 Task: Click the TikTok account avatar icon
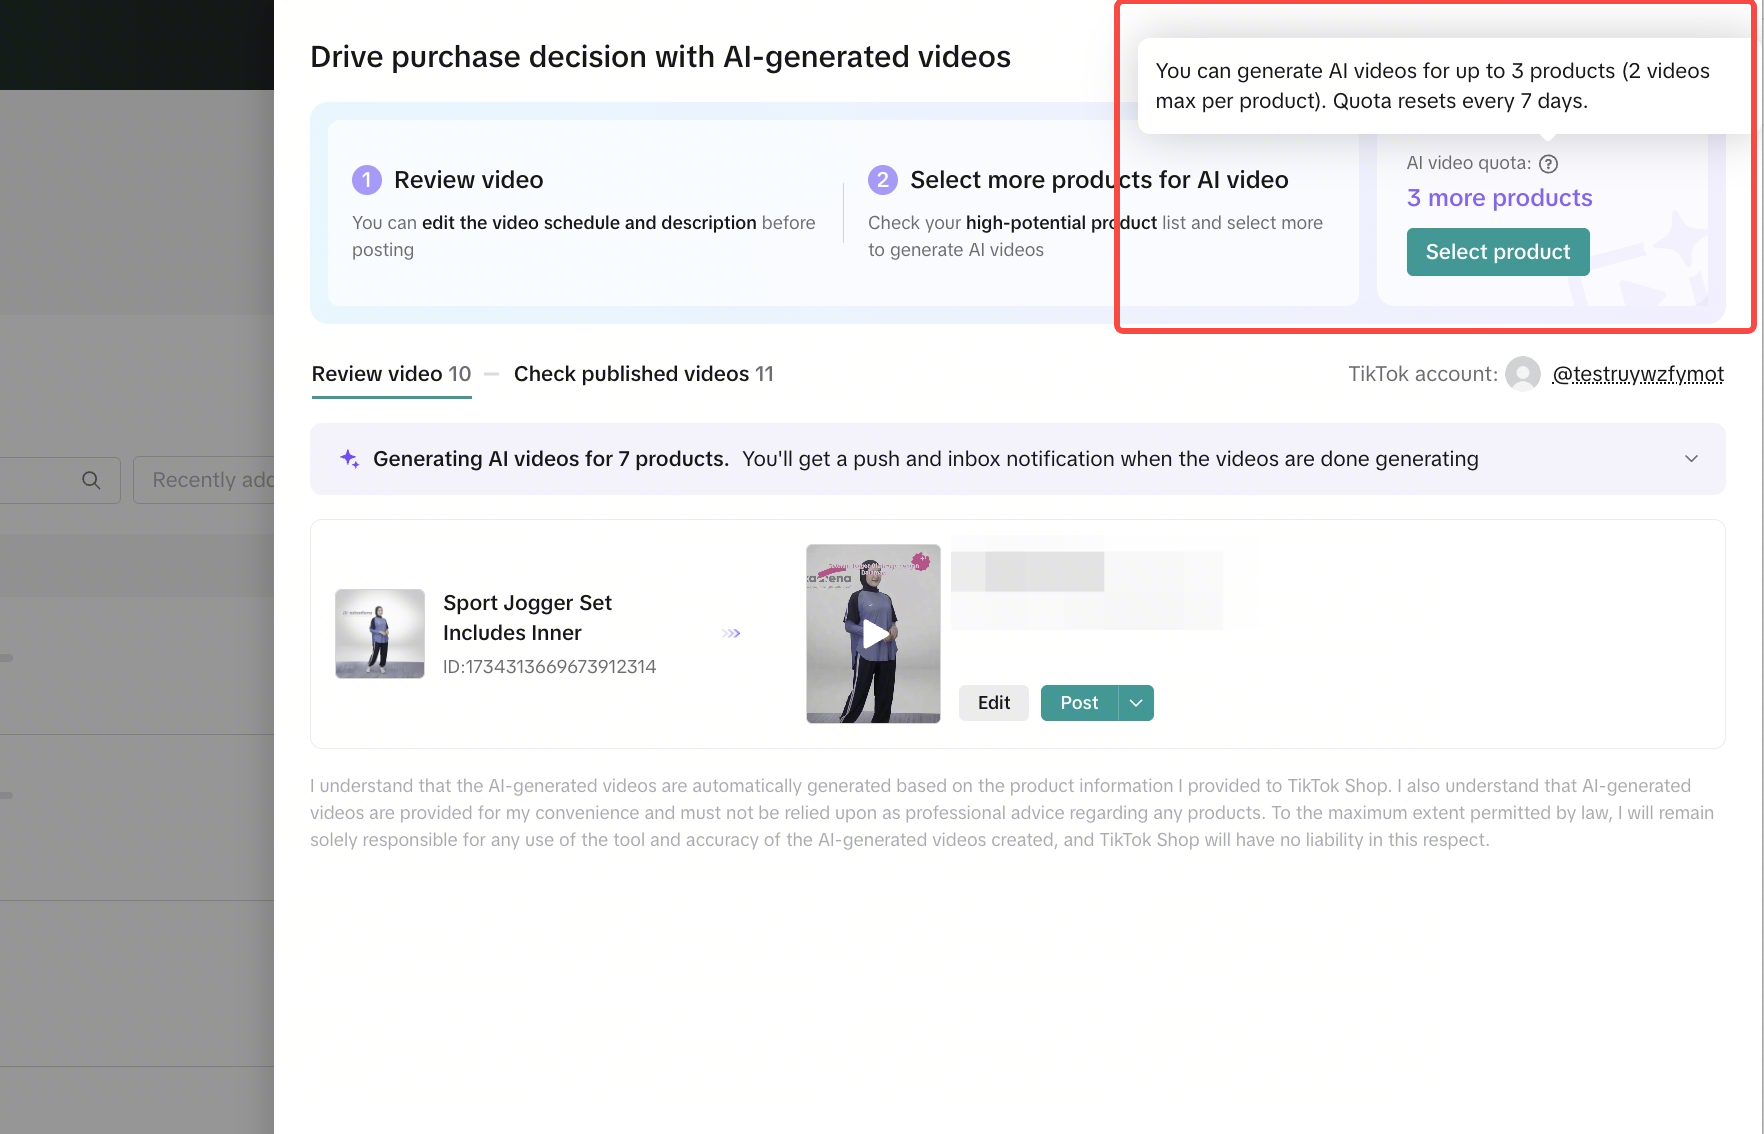coord(1522,374)
